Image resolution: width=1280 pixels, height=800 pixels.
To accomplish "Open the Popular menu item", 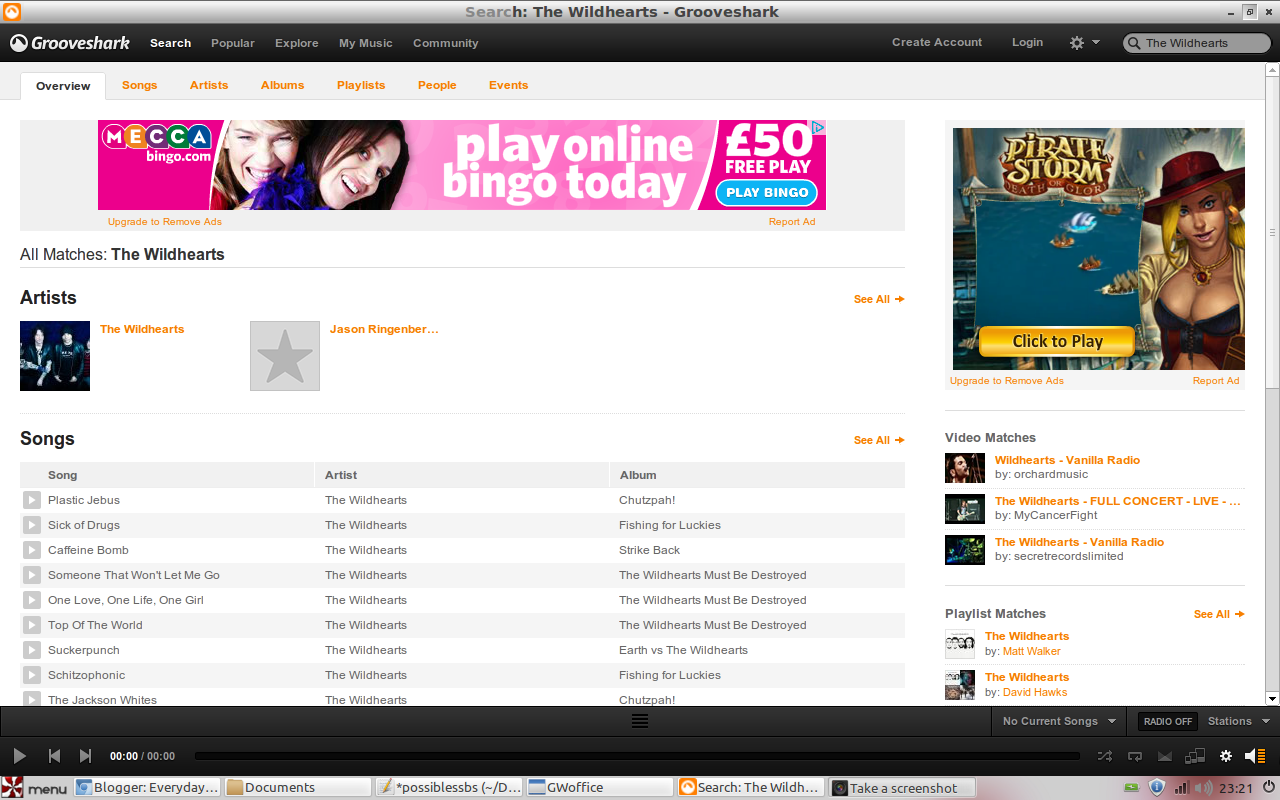I will tap(233, 43).
